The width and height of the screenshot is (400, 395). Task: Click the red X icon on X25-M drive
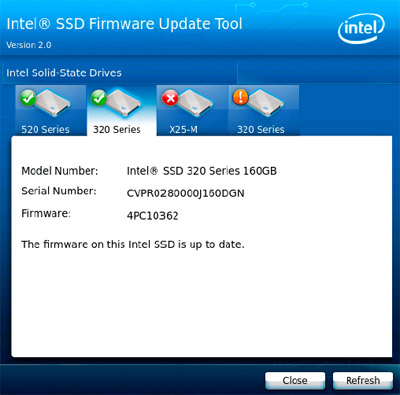(170, 98)
